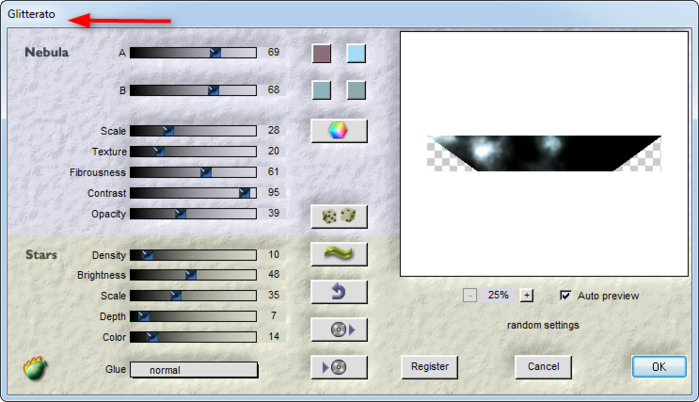Click the Nebula Scale value 28
Screen dimensions: 699x402
[x=274, y=130]
